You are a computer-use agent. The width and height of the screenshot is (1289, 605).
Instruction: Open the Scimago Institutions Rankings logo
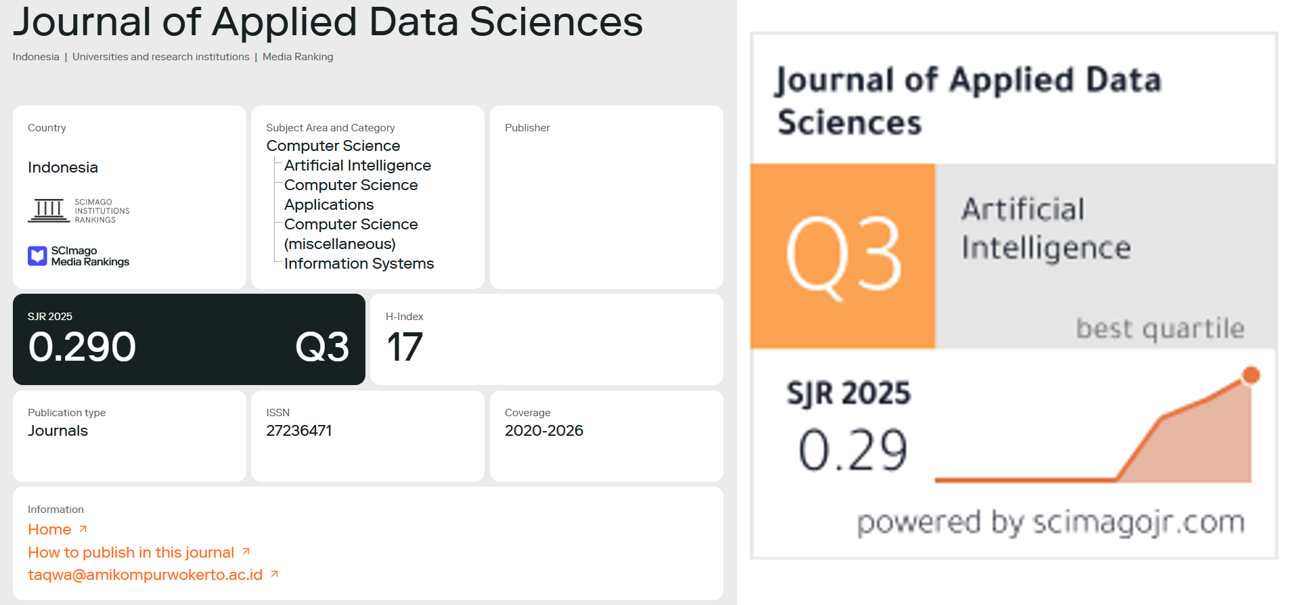tap(79, 210)
